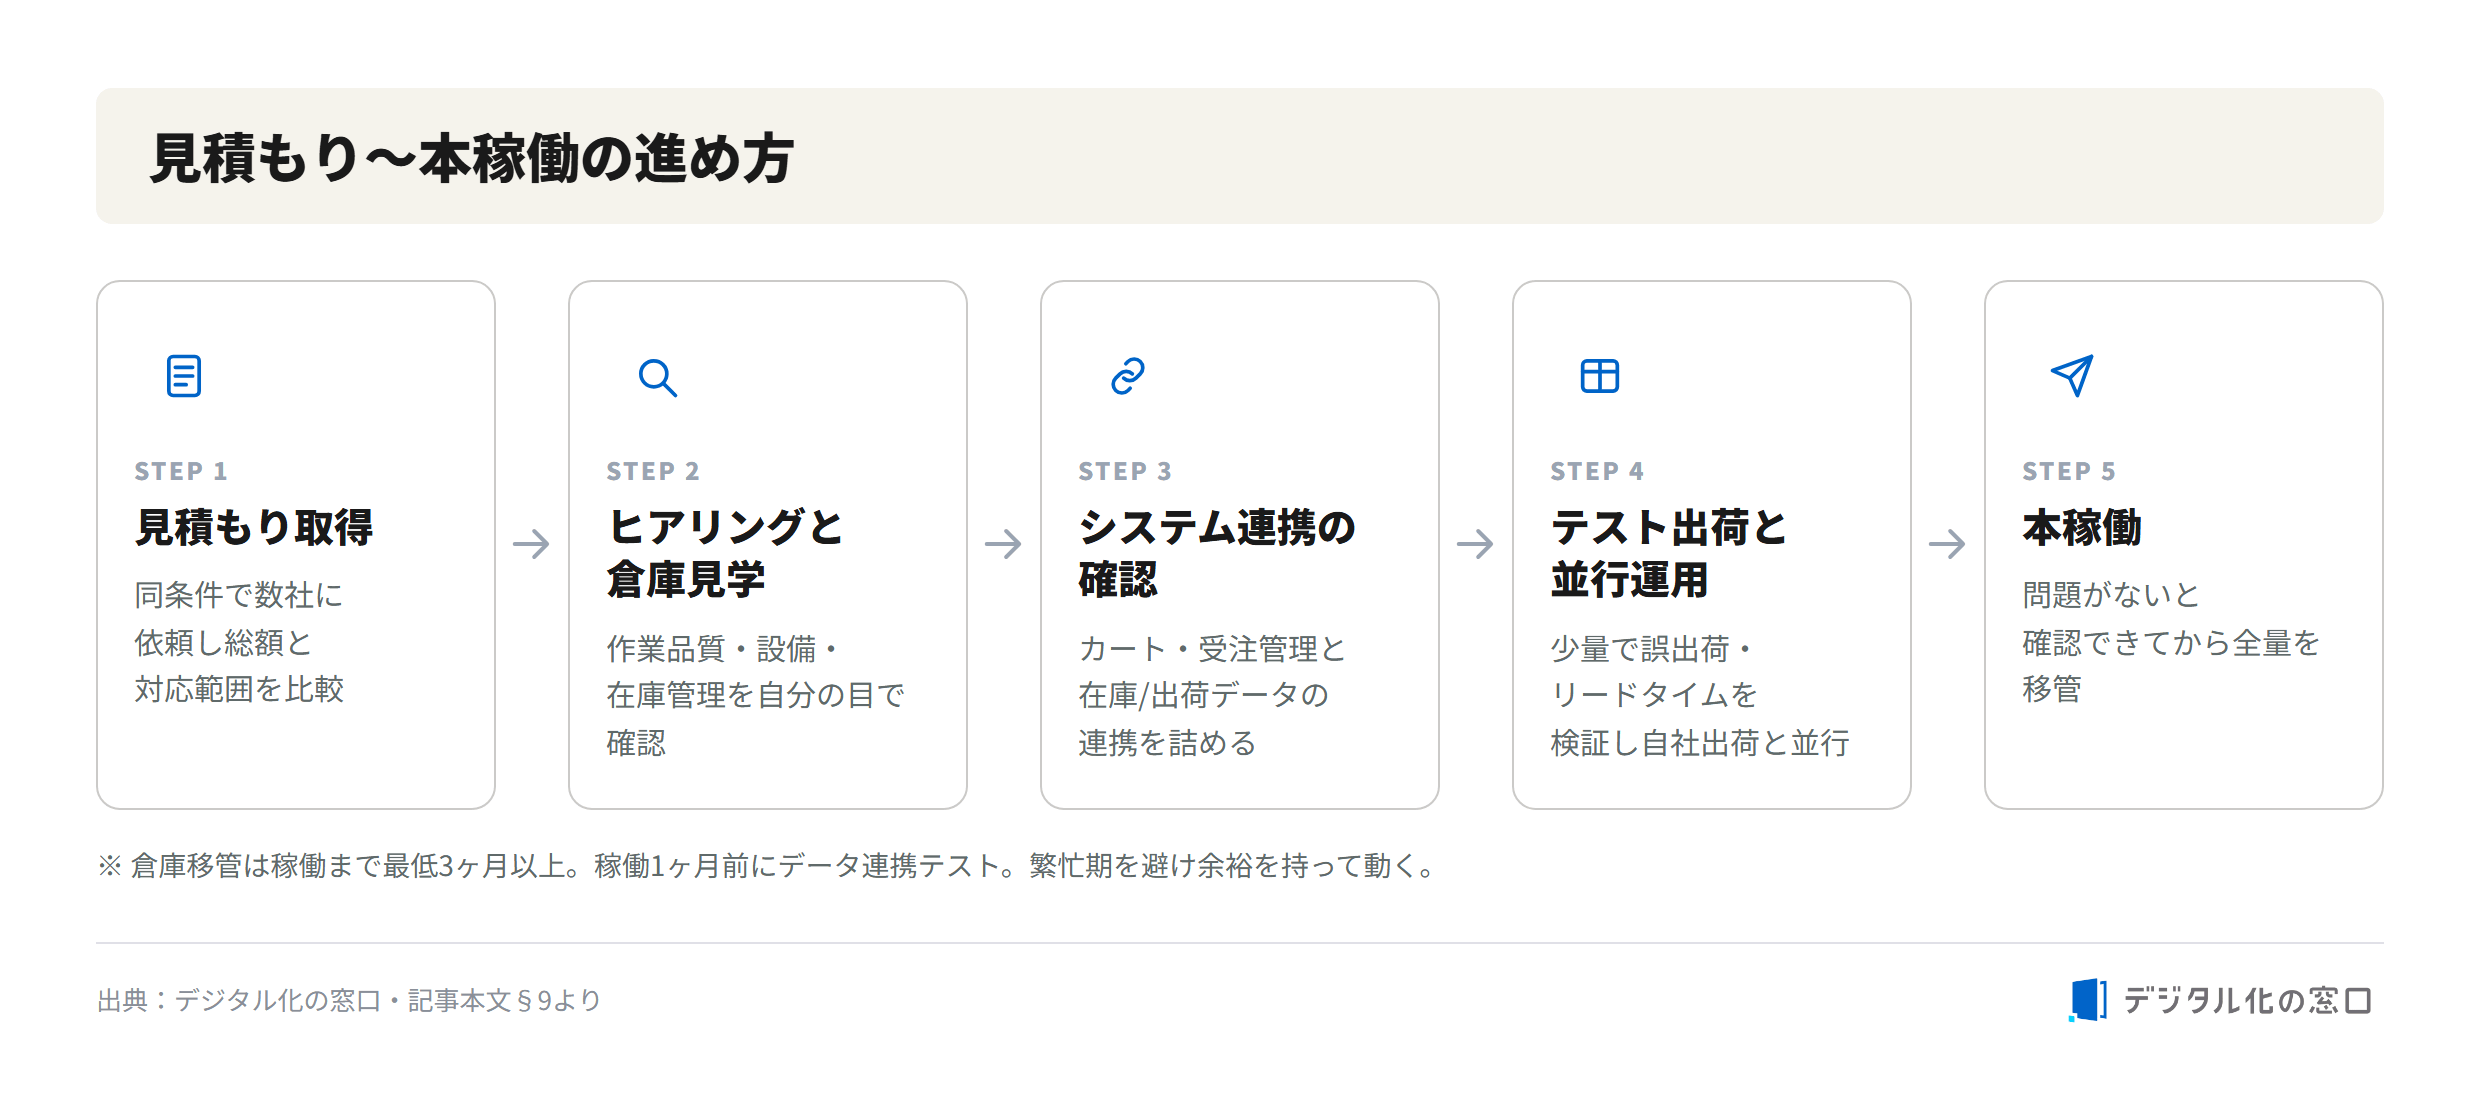Screen dimensions: 2480x1116
Task: Click the 出典 source citation text
Action: (349, 1000)
